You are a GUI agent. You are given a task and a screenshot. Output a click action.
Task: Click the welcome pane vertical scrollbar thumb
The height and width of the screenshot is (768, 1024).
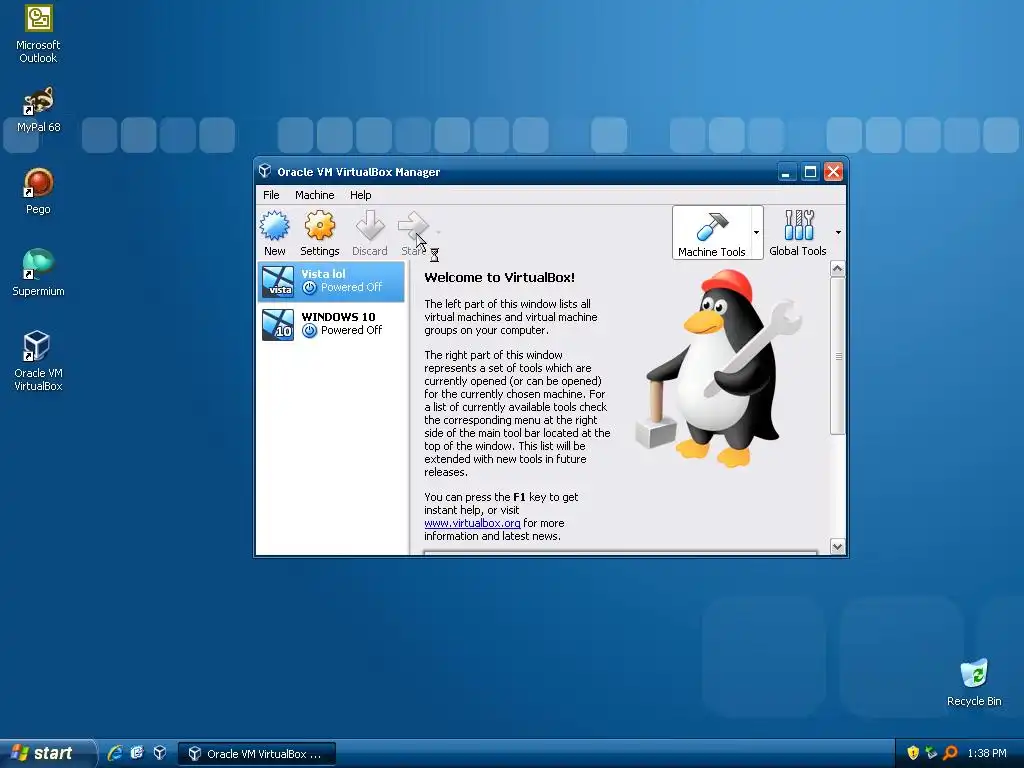point(837,356)
